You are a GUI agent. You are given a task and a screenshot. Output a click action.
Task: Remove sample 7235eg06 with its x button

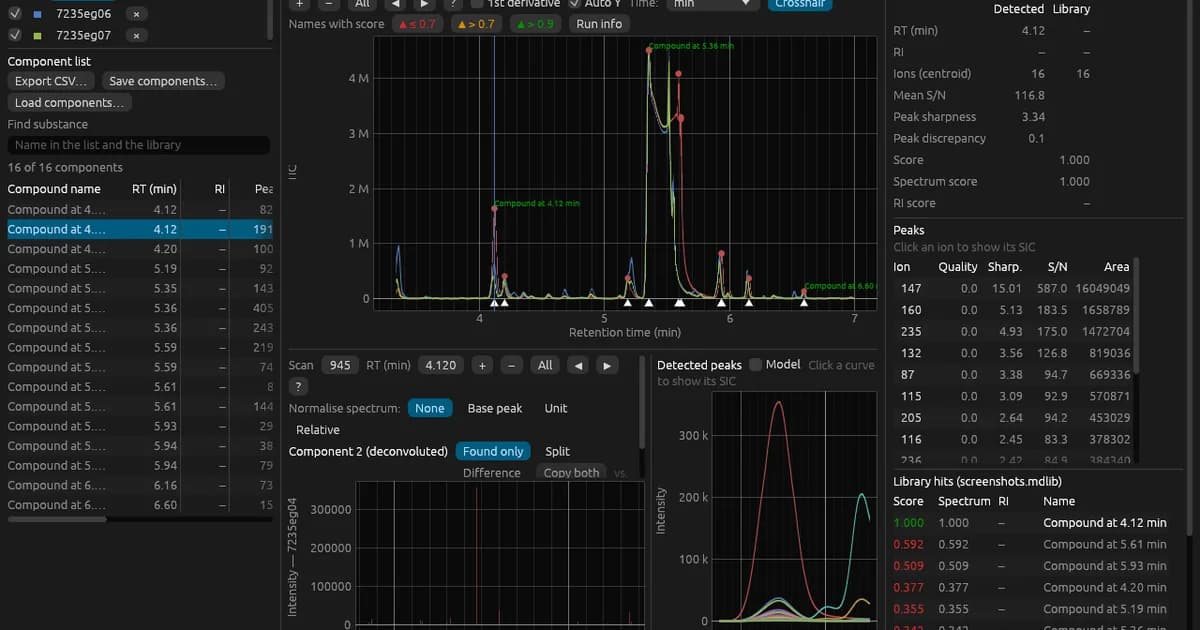click(x=137, y=14)
